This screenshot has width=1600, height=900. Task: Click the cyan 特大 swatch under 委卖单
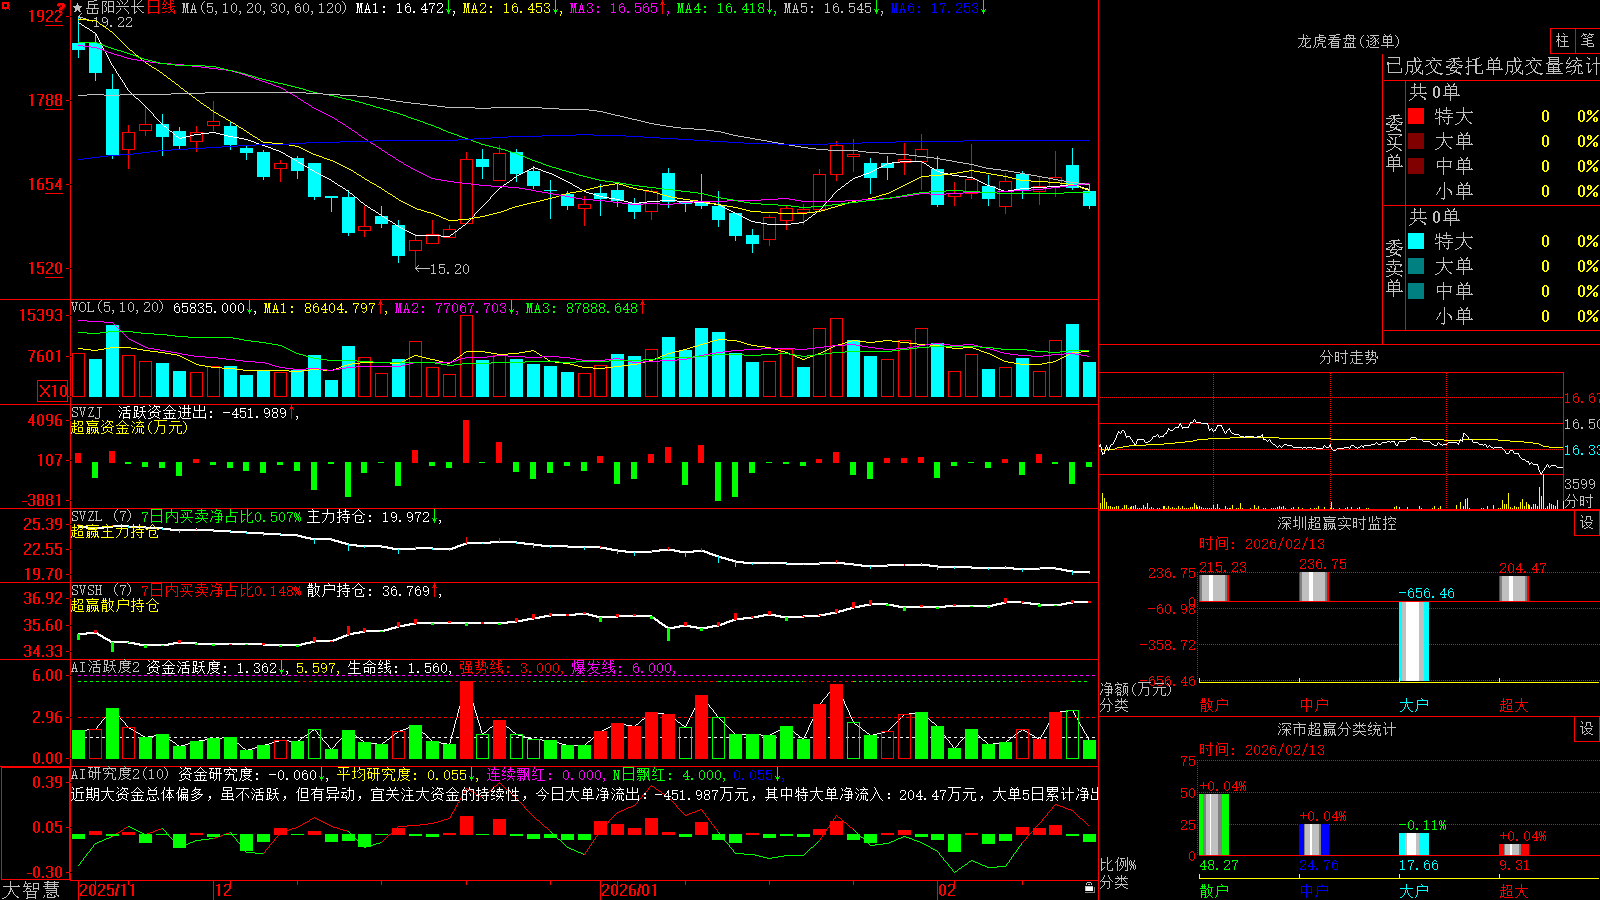point(1416,241)
